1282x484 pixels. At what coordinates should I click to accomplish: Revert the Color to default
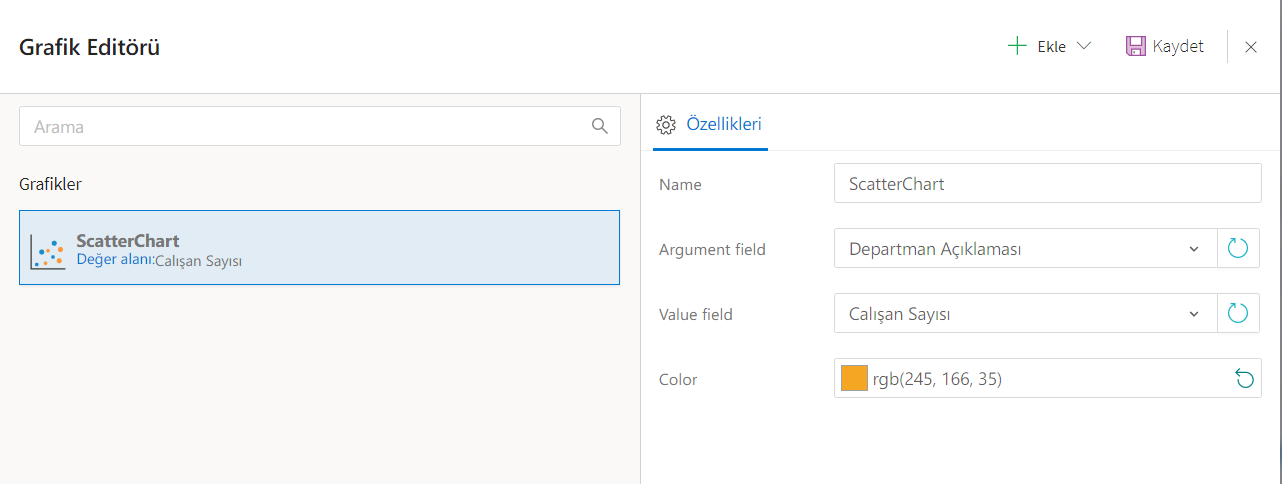click(x=1244, y=379)
